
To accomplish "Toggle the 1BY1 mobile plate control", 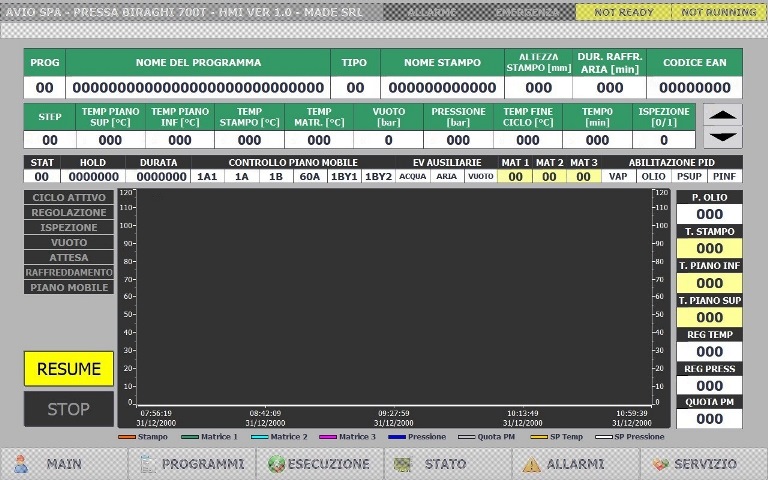I will 344,176.
